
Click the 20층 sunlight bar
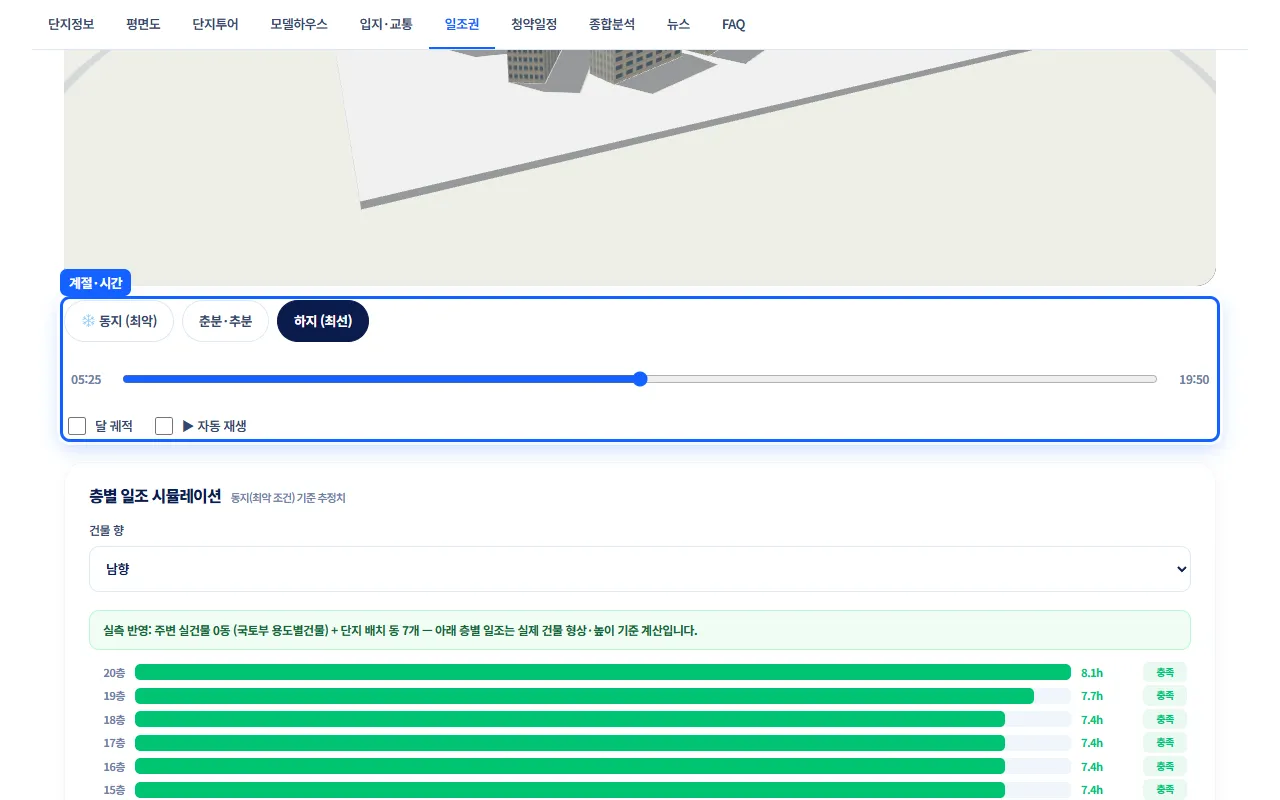(x=603, y=673)
